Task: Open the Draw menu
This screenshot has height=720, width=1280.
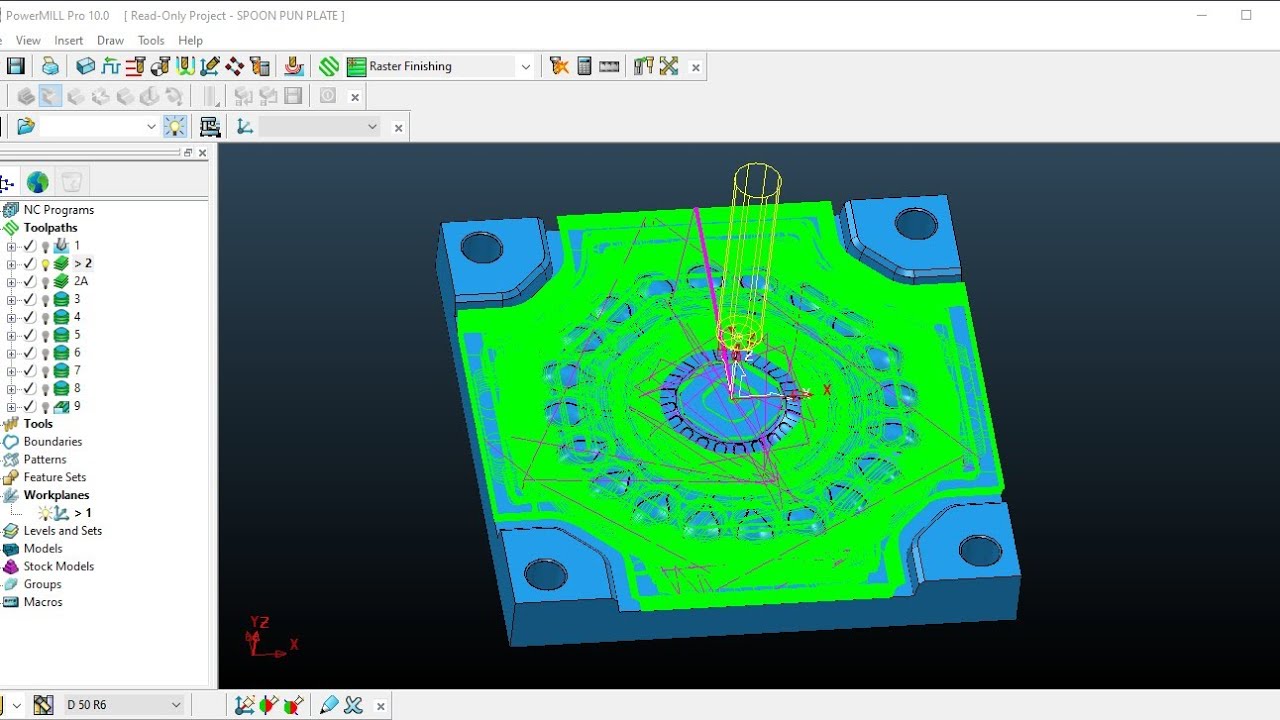Action: point(110,40)
